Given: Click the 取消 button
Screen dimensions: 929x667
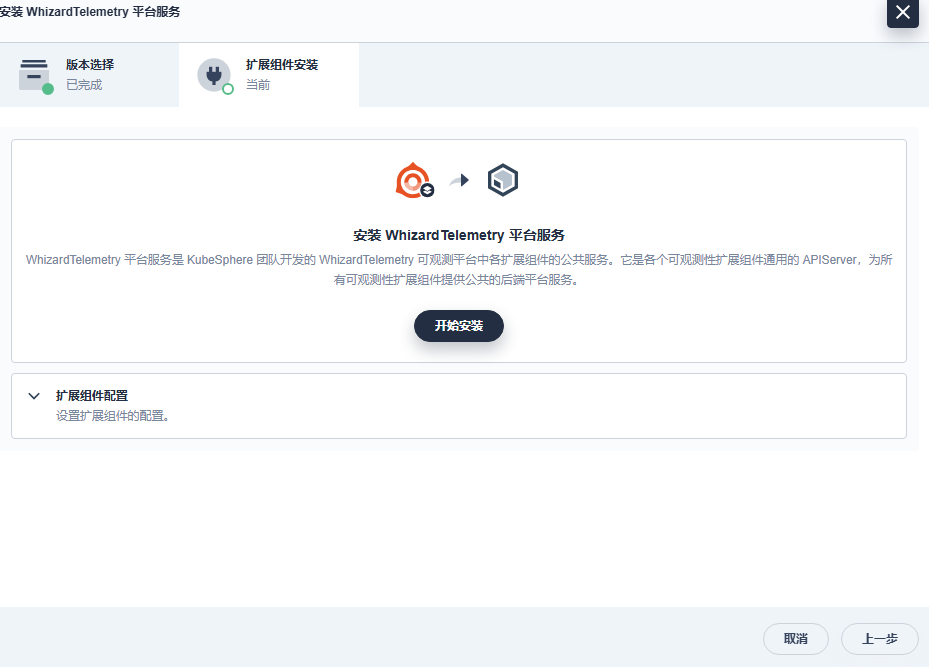Looking at the screenshot, I should (x=796, y=639).
